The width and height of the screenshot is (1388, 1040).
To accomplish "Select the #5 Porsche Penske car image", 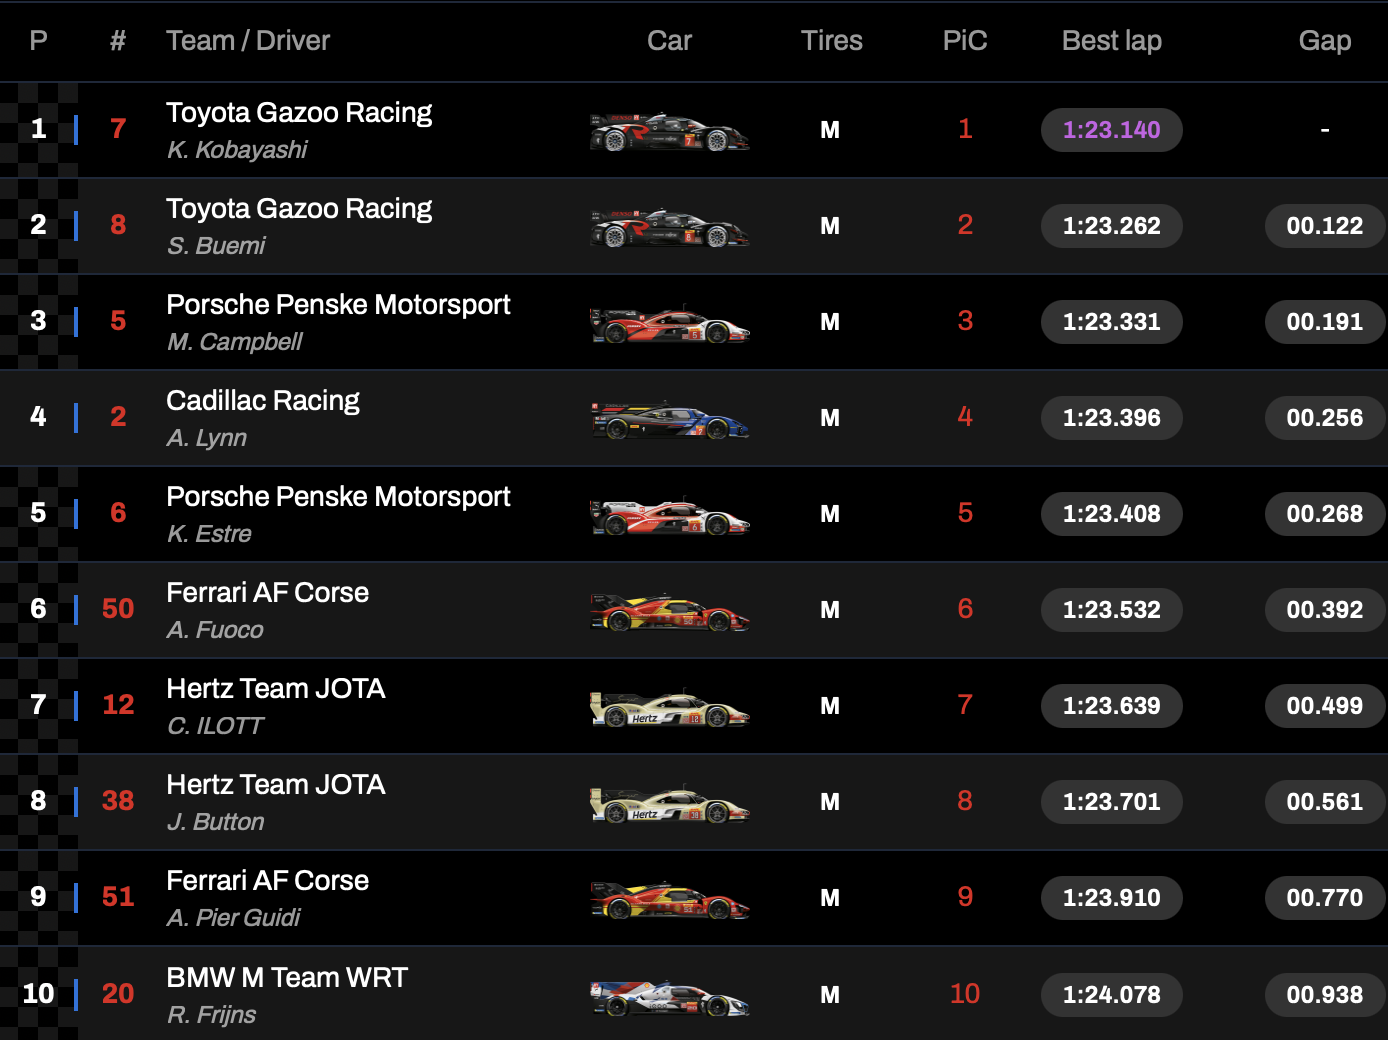I will coord(670,323).
